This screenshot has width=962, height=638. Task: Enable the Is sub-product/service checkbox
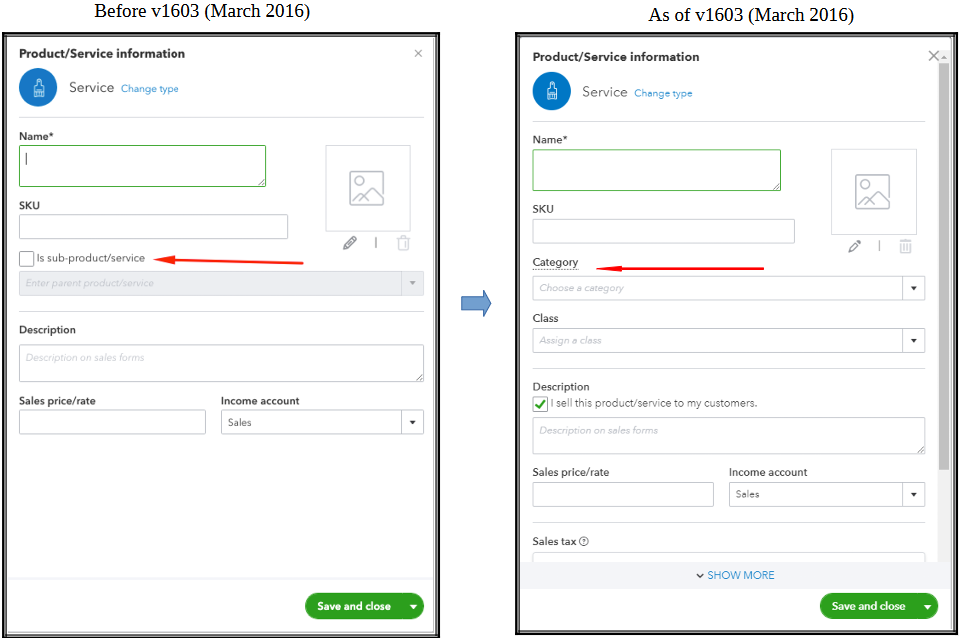[26, 259]
